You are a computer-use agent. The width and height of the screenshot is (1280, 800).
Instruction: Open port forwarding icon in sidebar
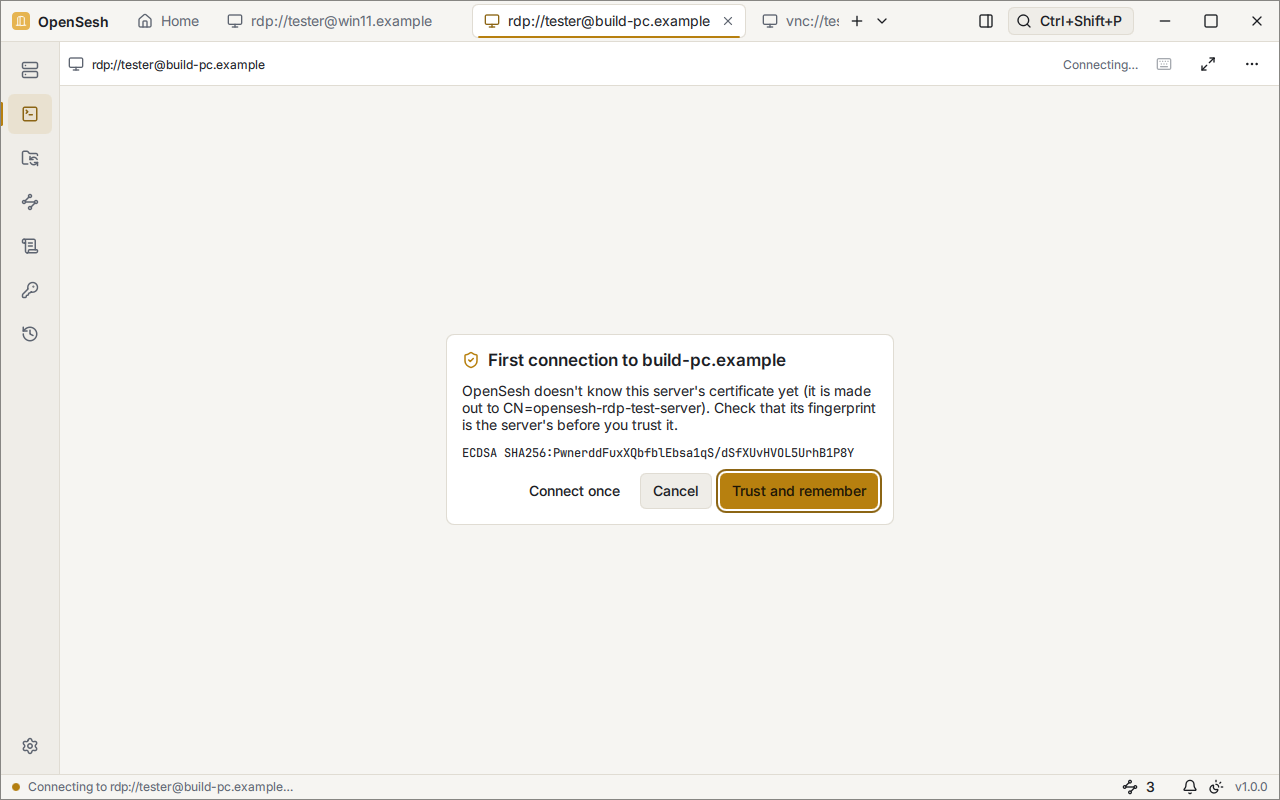coord(30,202)
